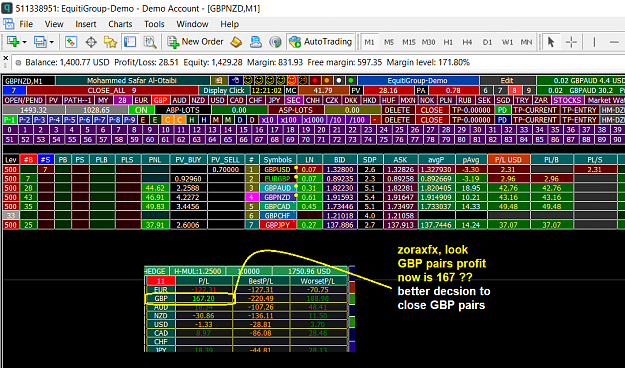625x368 pixels.
Task: Click the Display Click button
Action: point(223,91)
